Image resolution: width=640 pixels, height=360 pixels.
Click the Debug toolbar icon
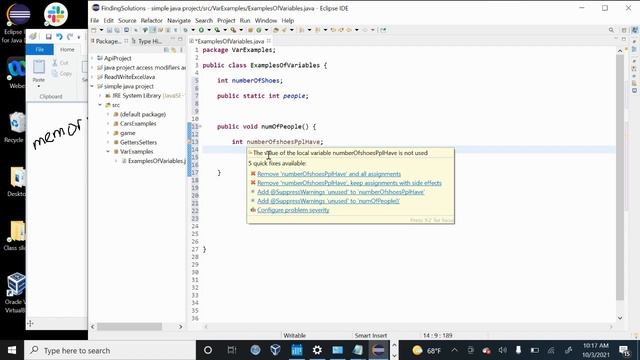[185, 30]
